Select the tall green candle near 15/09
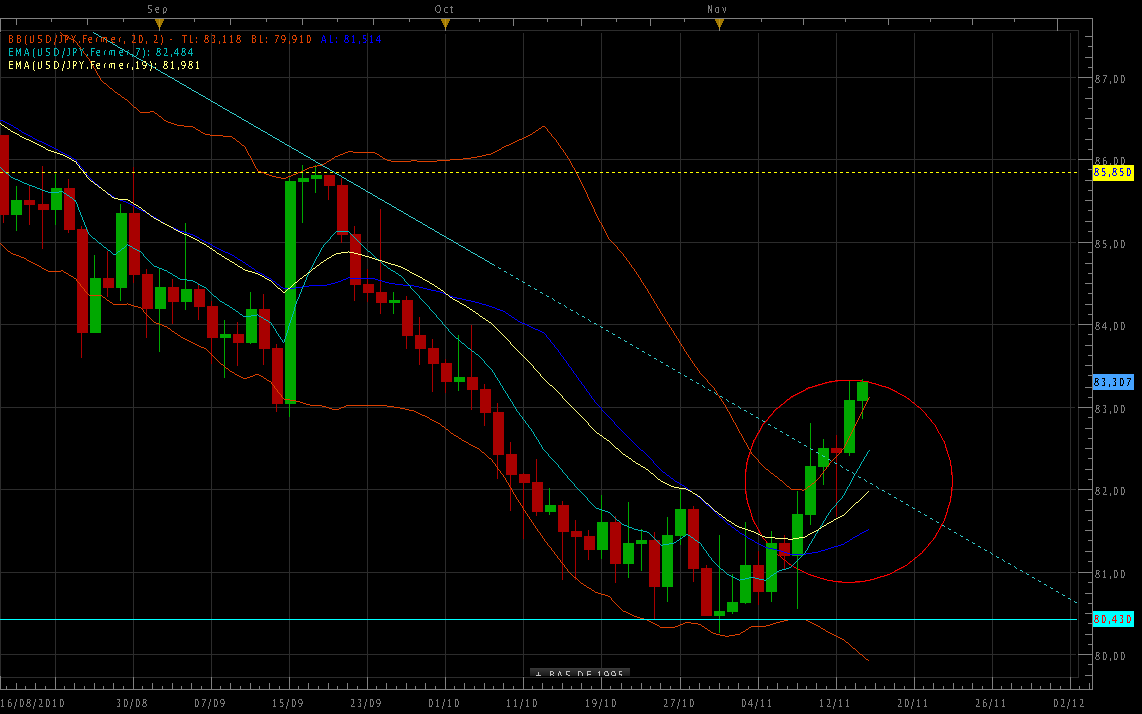 point(290,290)
